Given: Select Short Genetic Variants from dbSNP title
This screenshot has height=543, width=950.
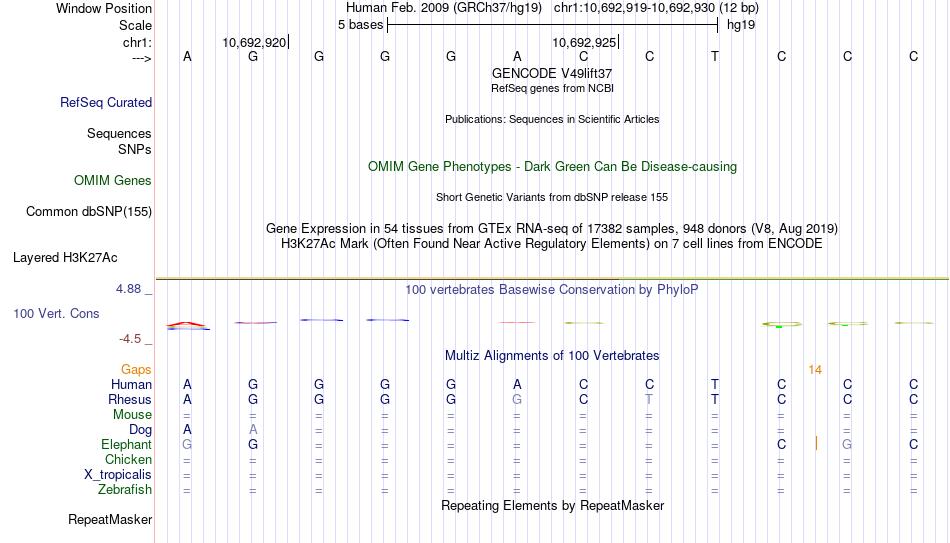Looking at the screenshot, I should (552, 198).
